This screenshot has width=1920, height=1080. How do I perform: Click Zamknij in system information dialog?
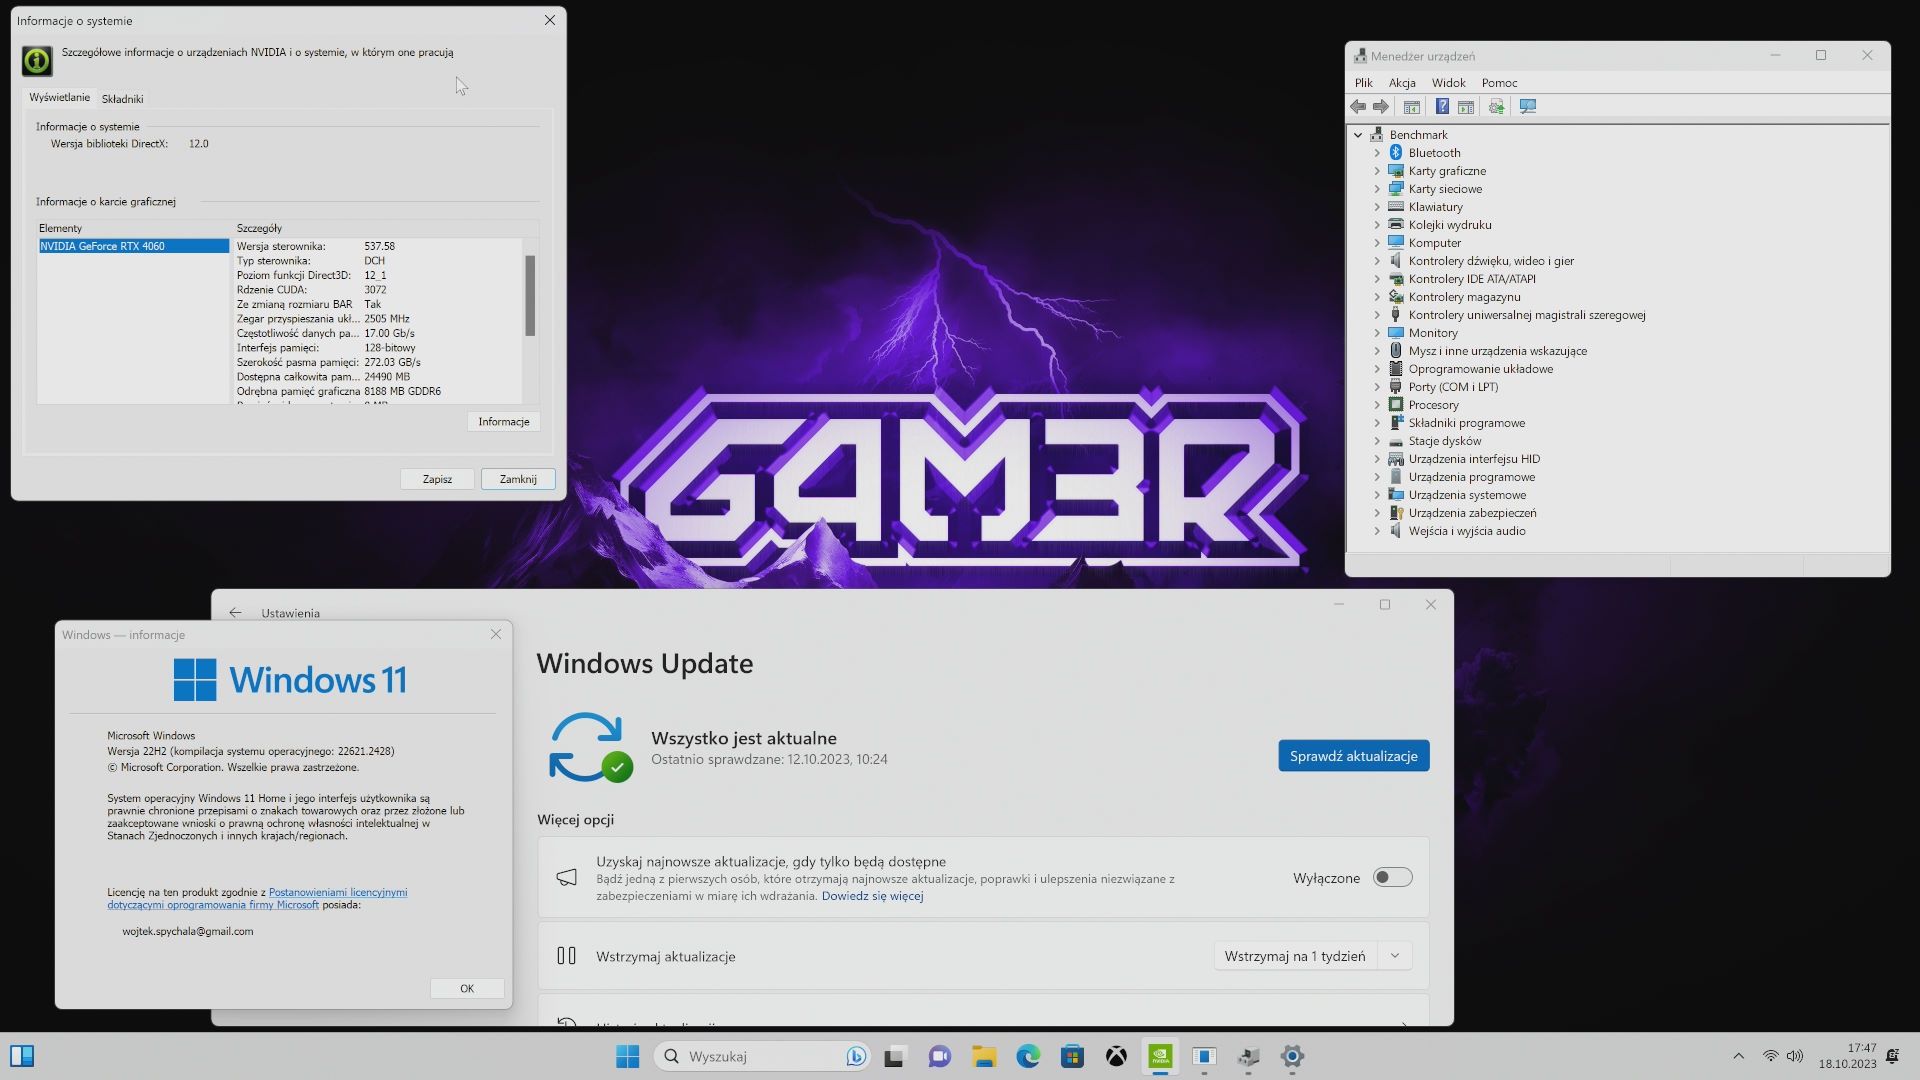click(x=518, y=479)
